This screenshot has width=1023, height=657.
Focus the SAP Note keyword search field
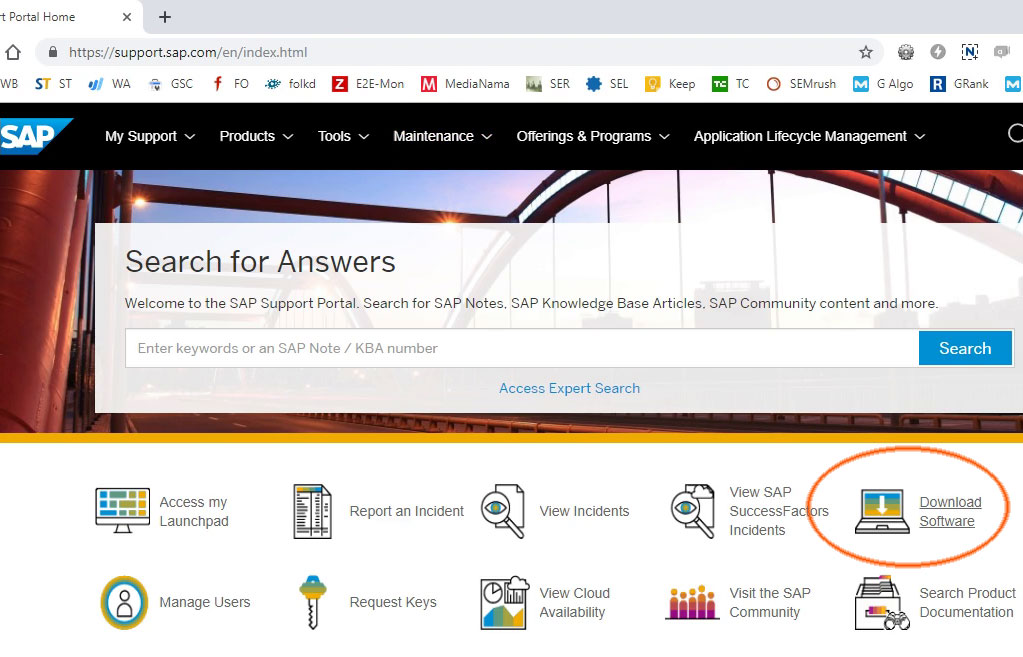(x=522, y=348)
